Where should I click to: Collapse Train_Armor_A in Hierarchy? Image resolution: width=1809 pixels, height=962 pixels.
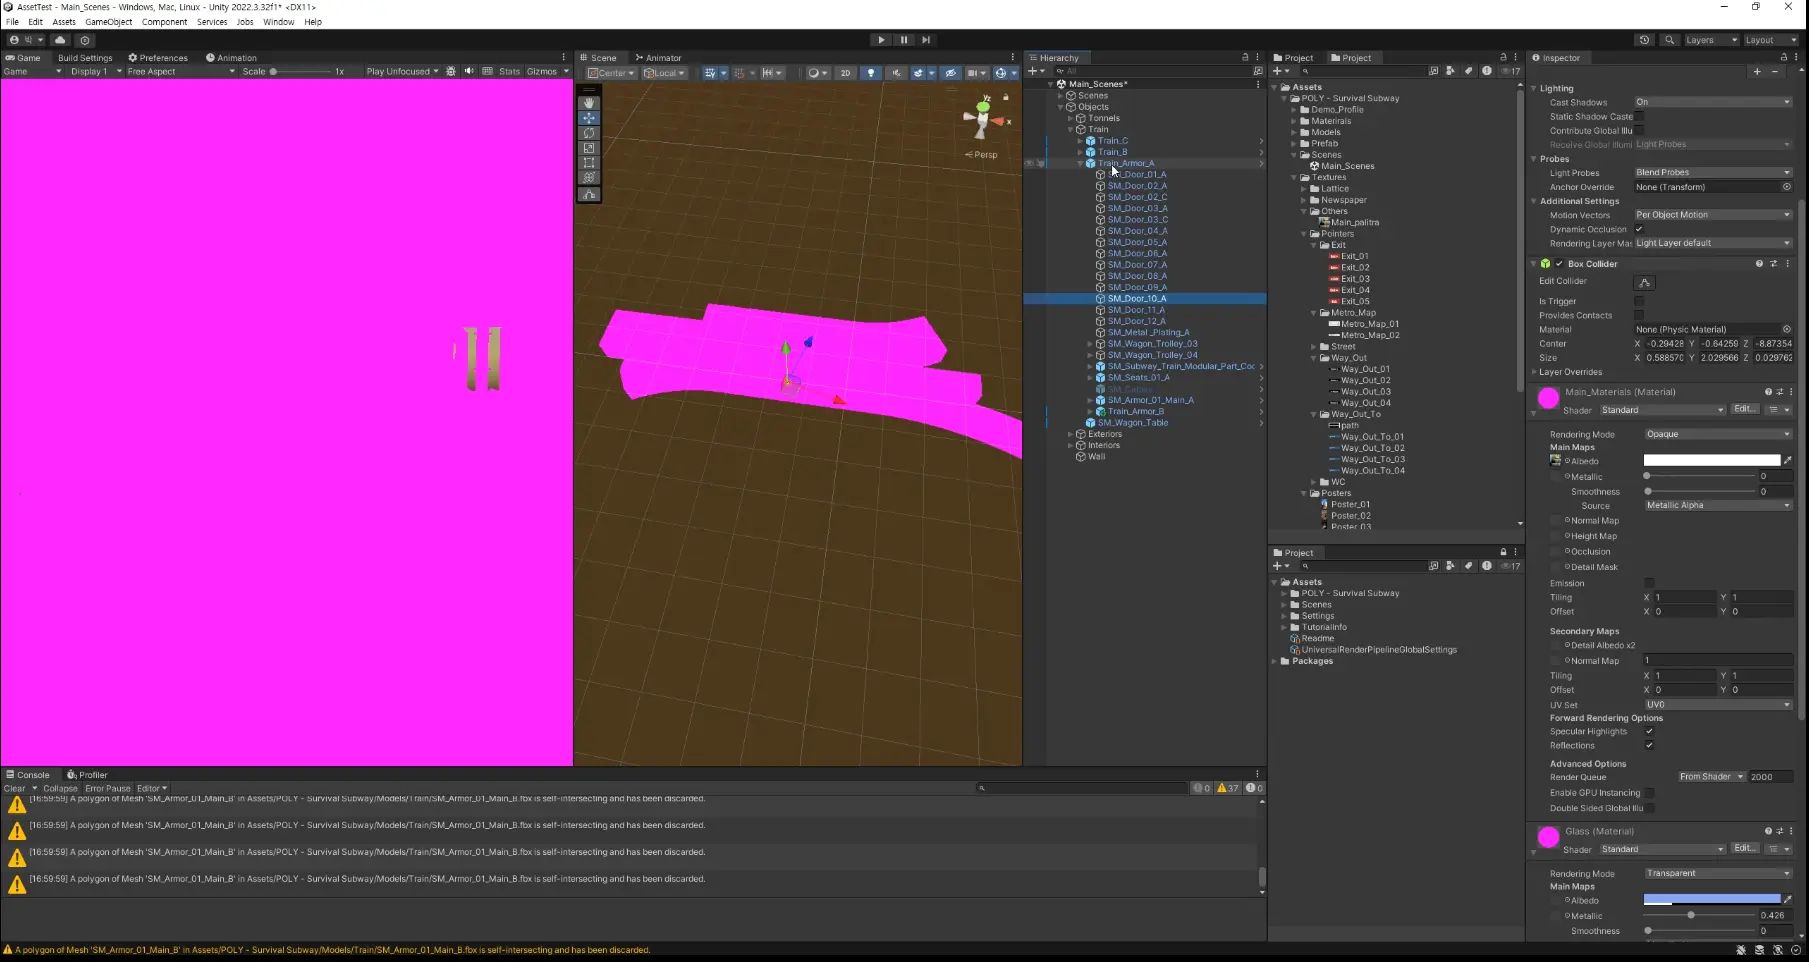click(1080, 163)
